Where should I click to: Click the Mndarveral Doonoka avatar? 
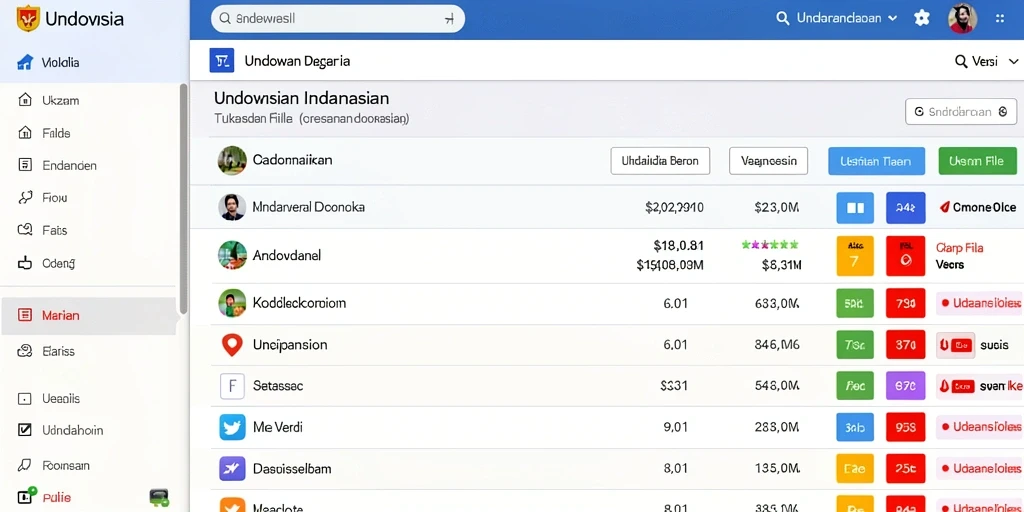(232, 208)
